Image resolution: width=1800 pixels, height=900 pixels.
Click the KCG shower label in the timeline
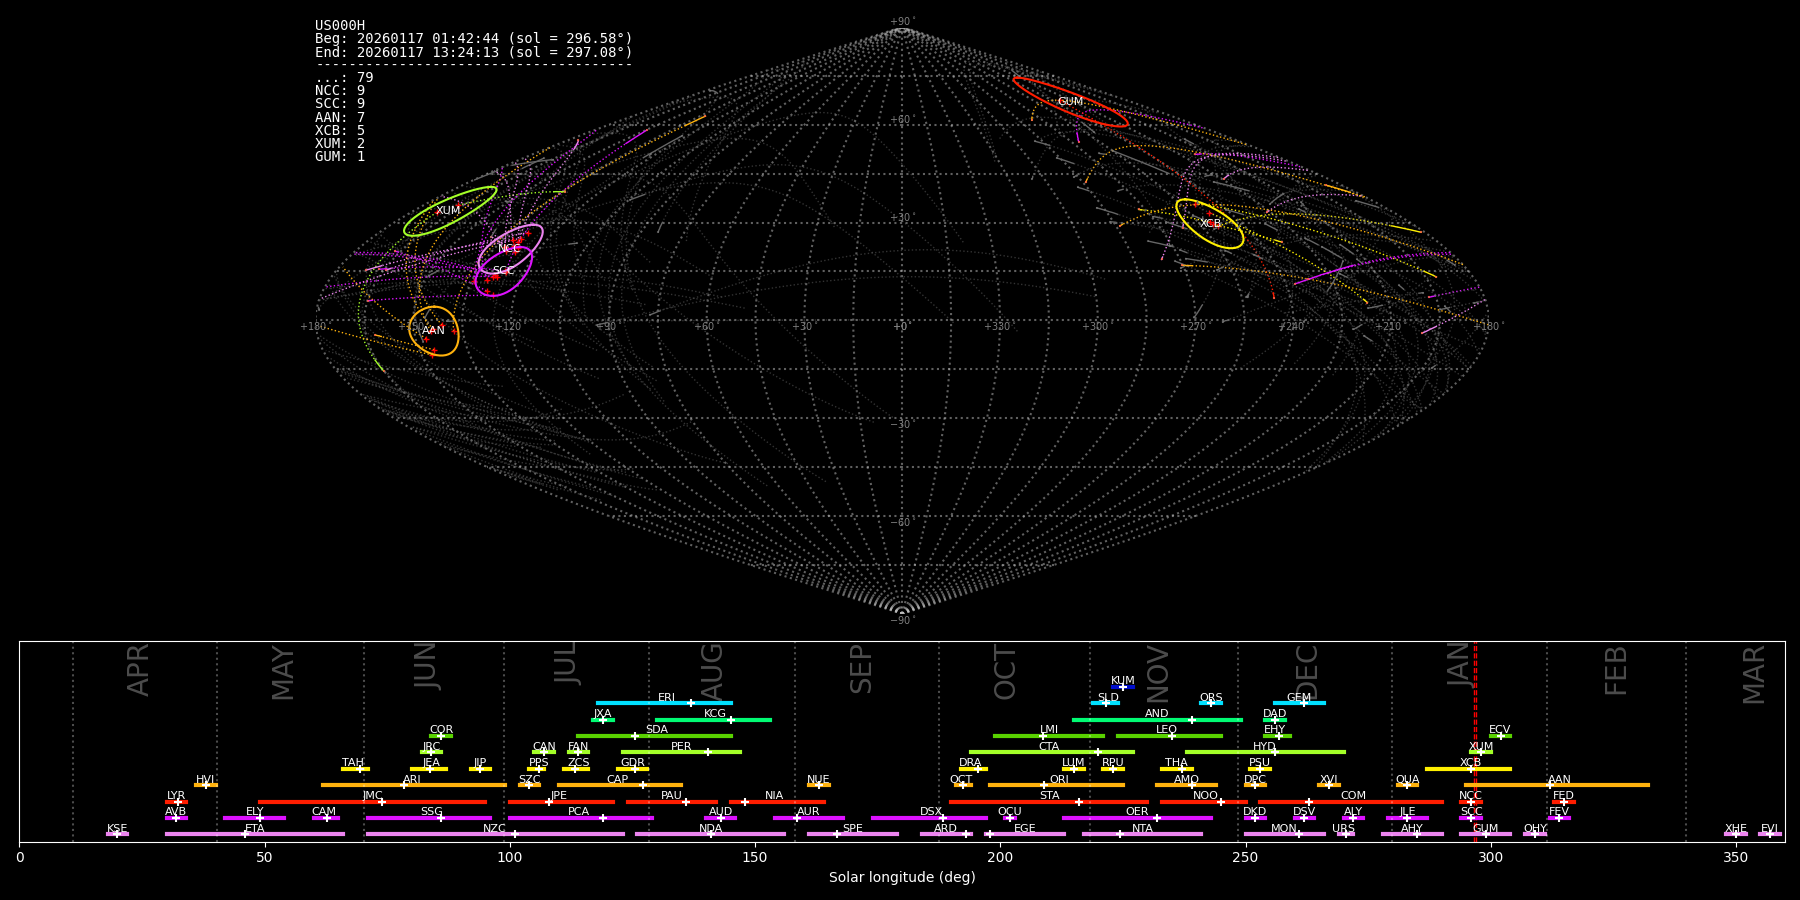(x=715, y=714)
